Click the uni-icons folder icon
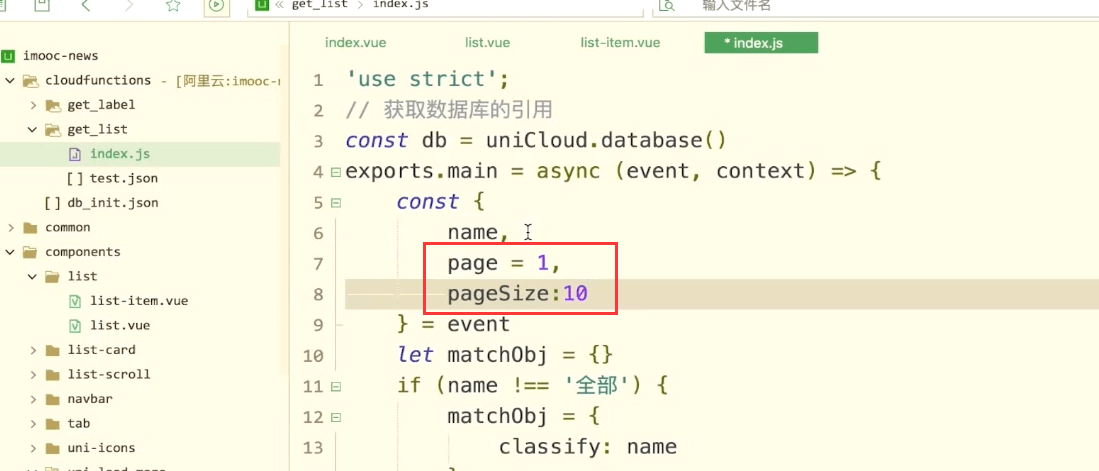This screenshot has width=1099, height=471. coord(53,449)
